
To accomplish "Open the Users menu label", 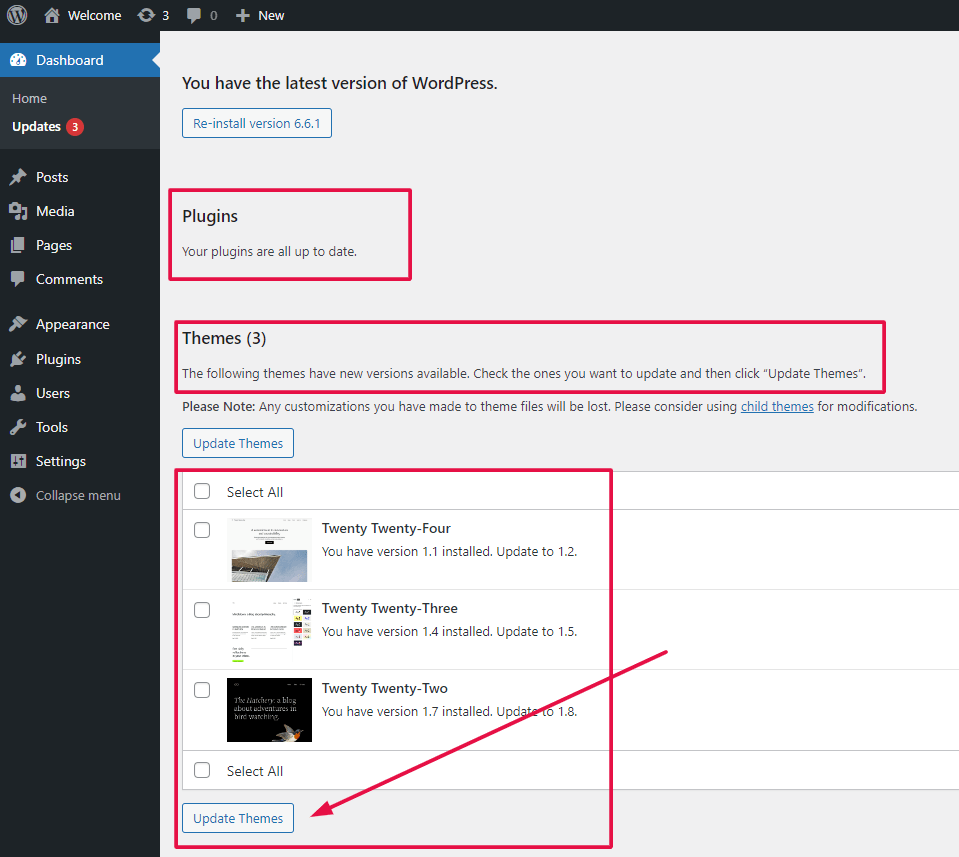I will (x=53, y=393).
